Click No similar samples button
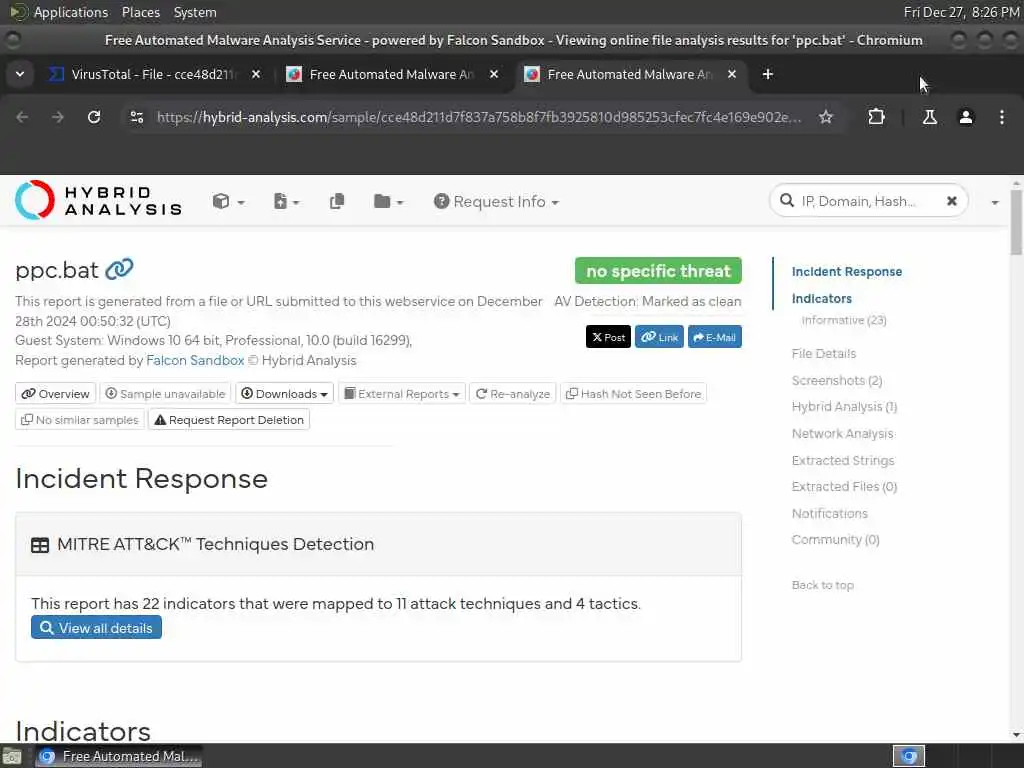The image size is (1024, 768). click(80, 420)
